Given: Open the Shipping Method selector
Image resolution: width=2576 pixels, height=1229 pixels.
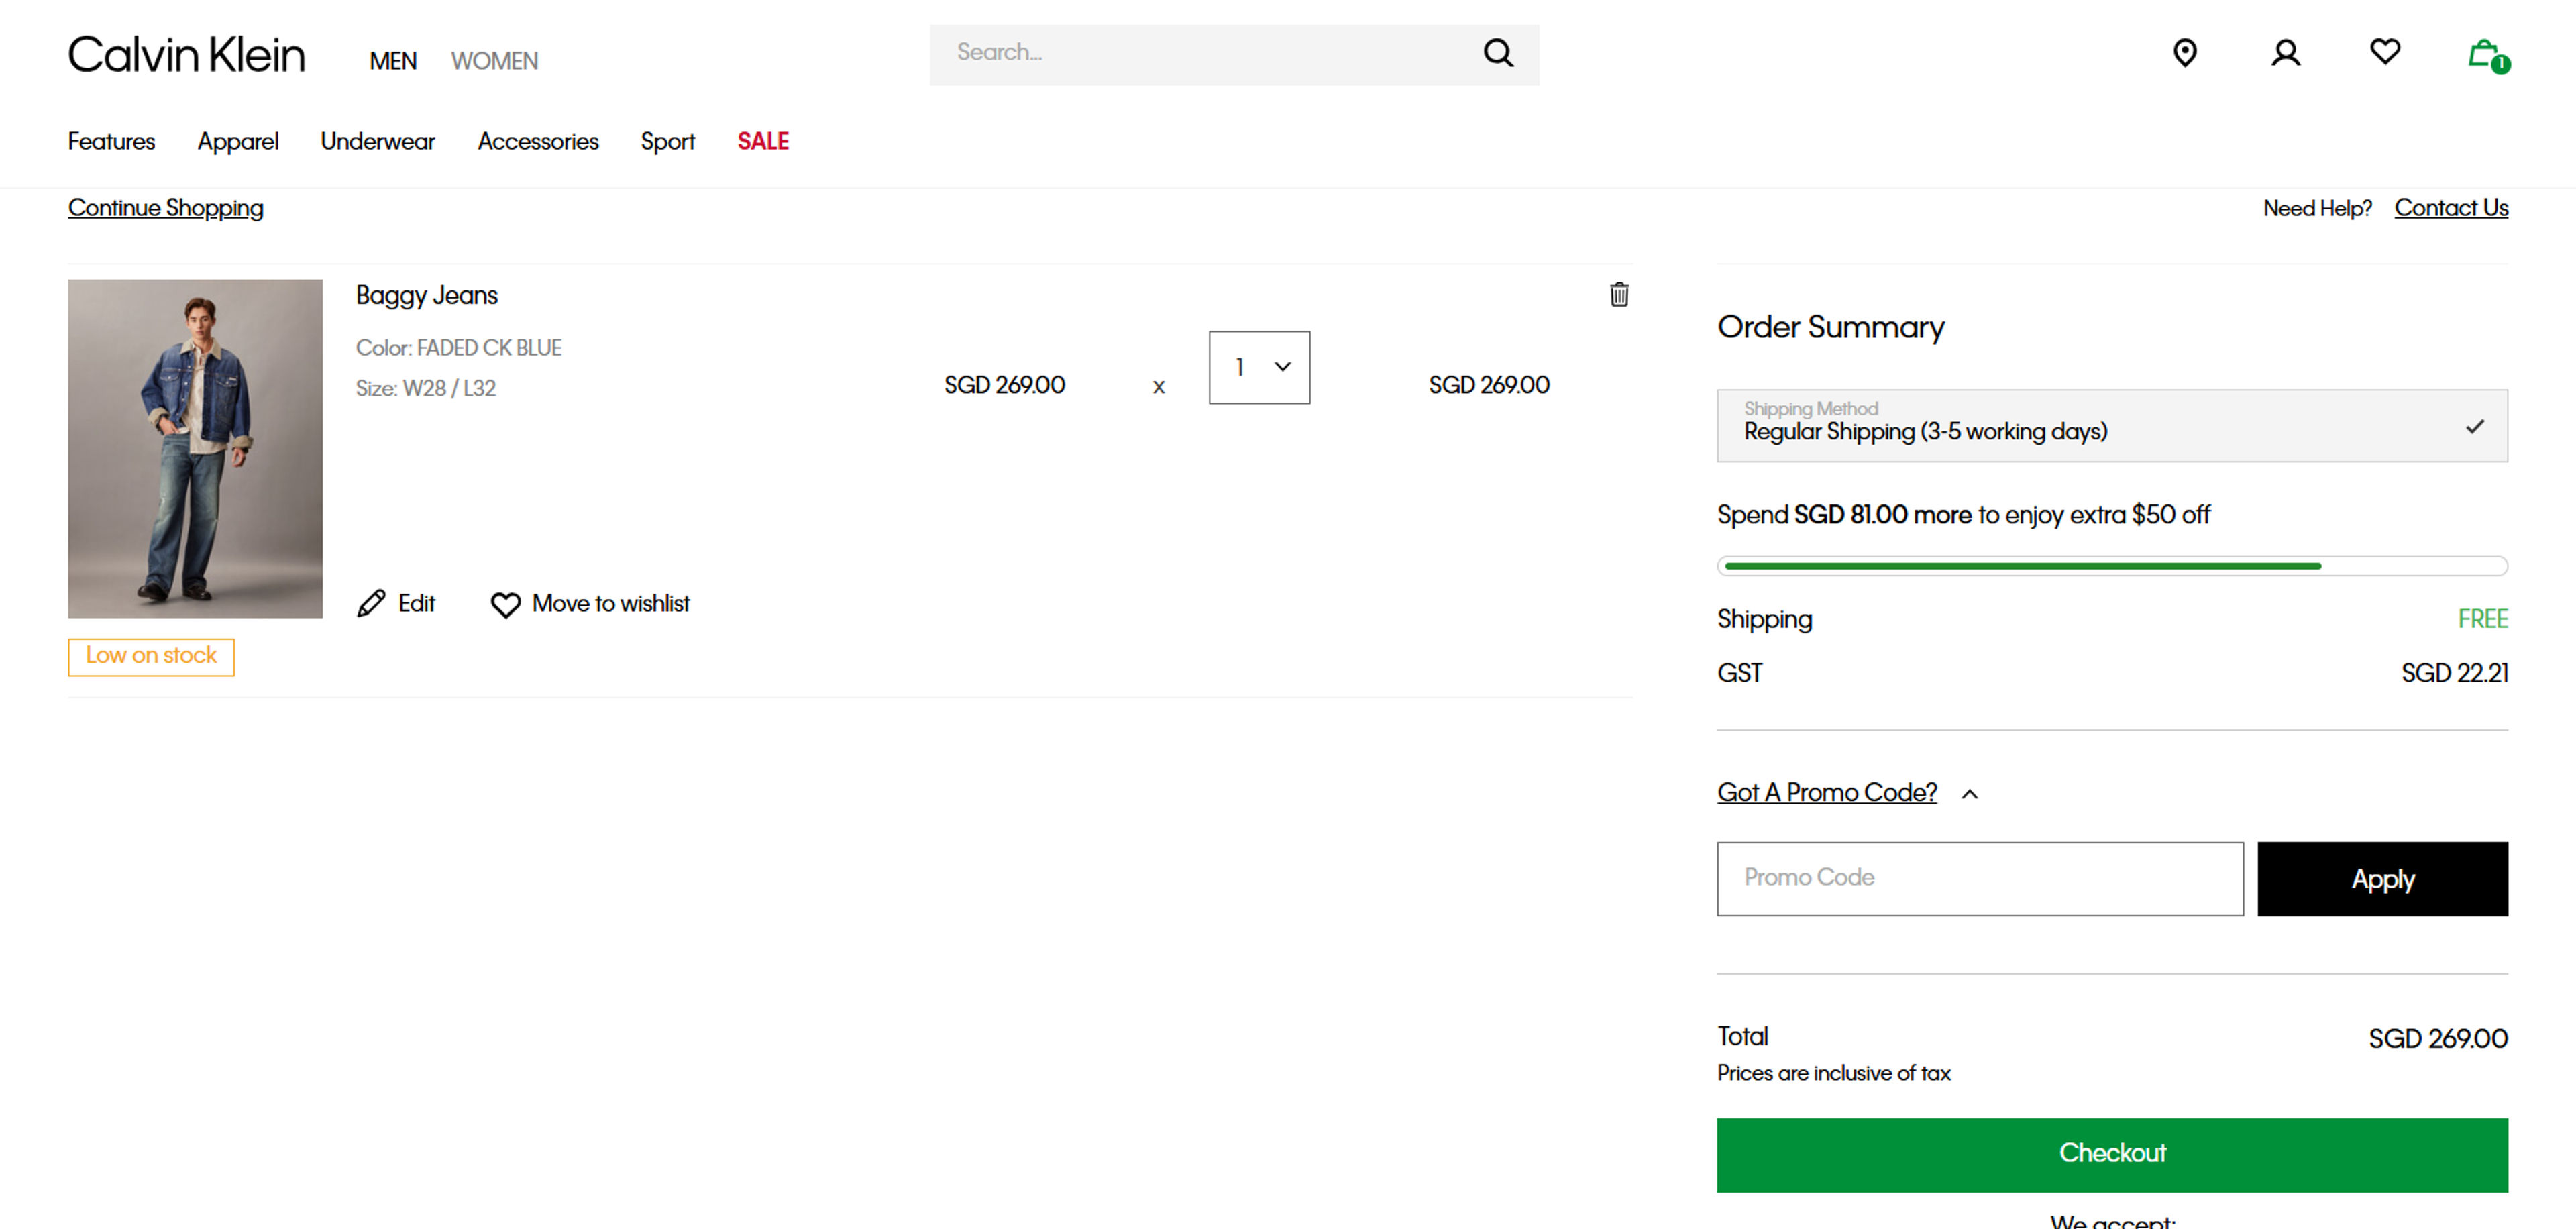Looking at the screenshot, I should click(2112, 425).
